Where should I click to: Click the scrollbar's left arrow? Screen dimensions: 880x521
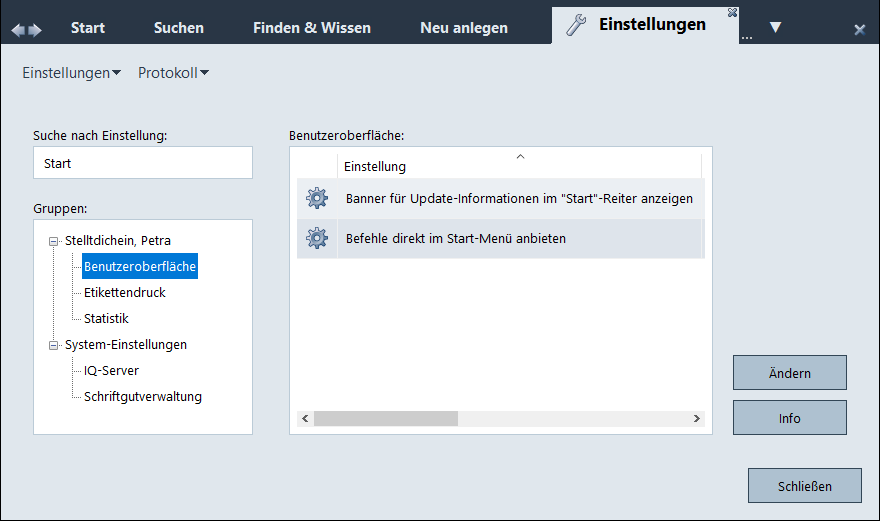(x=303, y=418)
